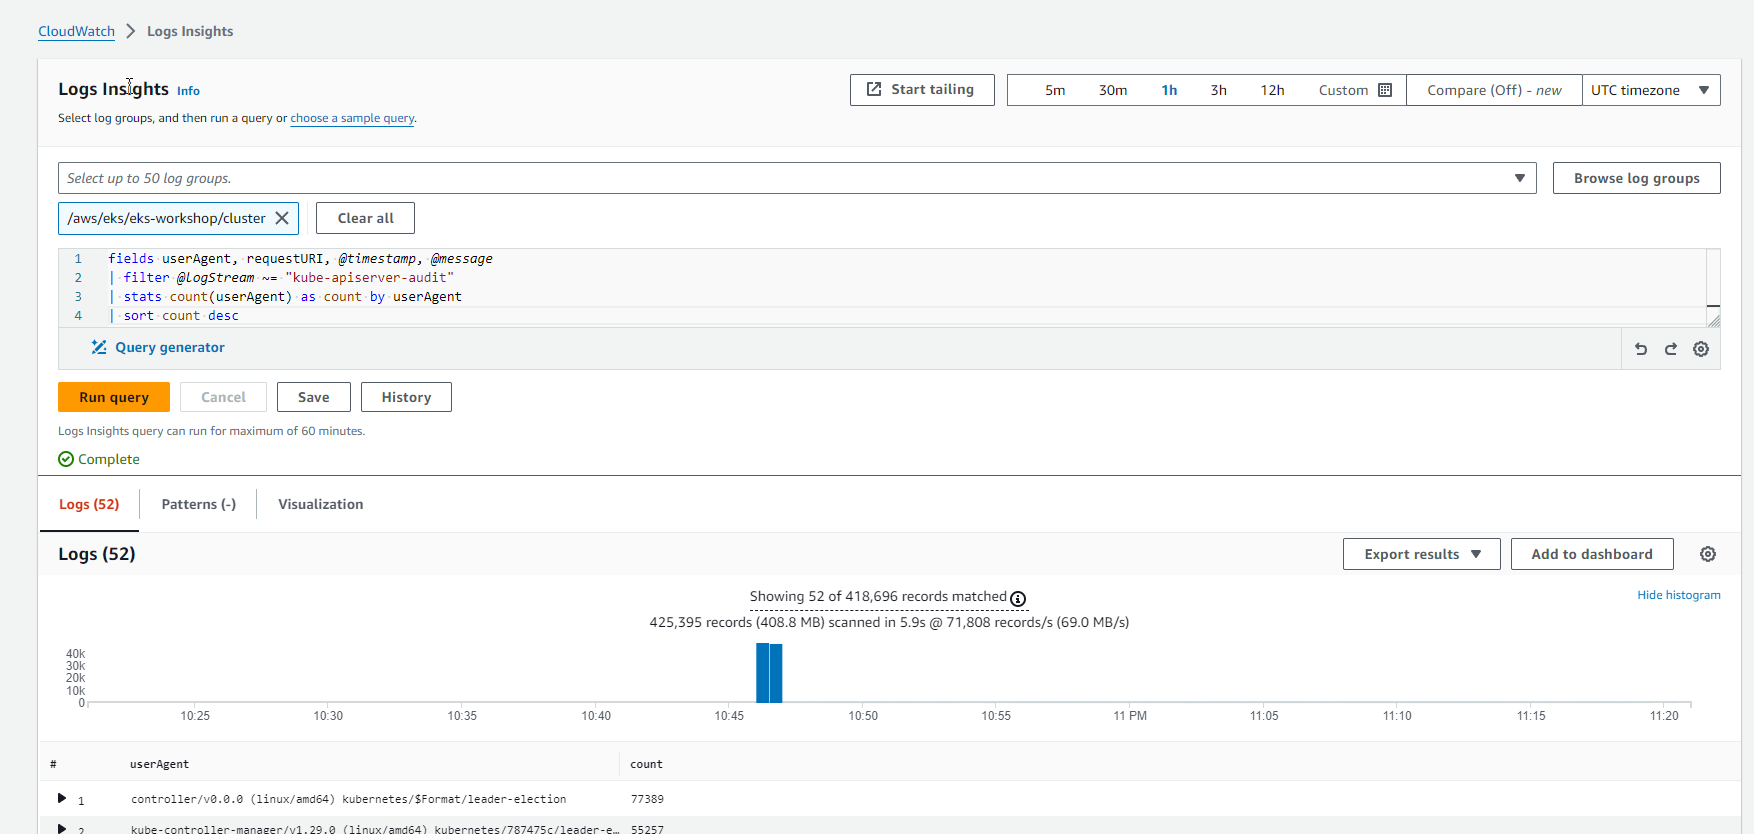The height and width of the screenshot is (834, 1754).
Task: Open Export results dropdown
Action: pyautogui.click(x=1422, y=554)
